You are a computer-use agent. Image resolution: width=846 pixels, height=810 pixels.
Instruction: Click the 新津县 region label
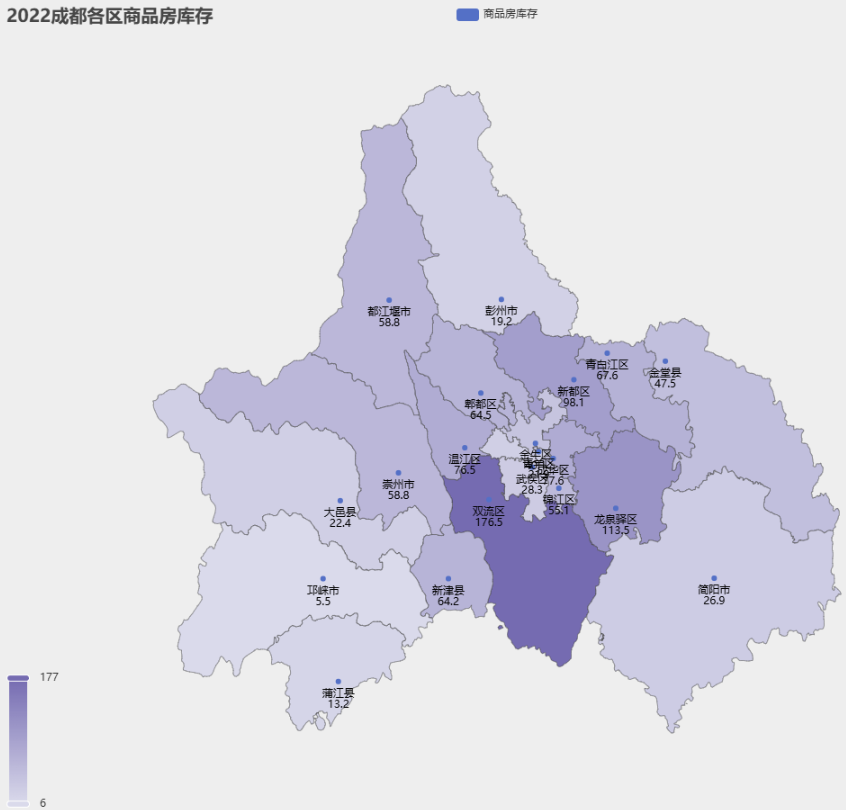(x=448, y=590)
